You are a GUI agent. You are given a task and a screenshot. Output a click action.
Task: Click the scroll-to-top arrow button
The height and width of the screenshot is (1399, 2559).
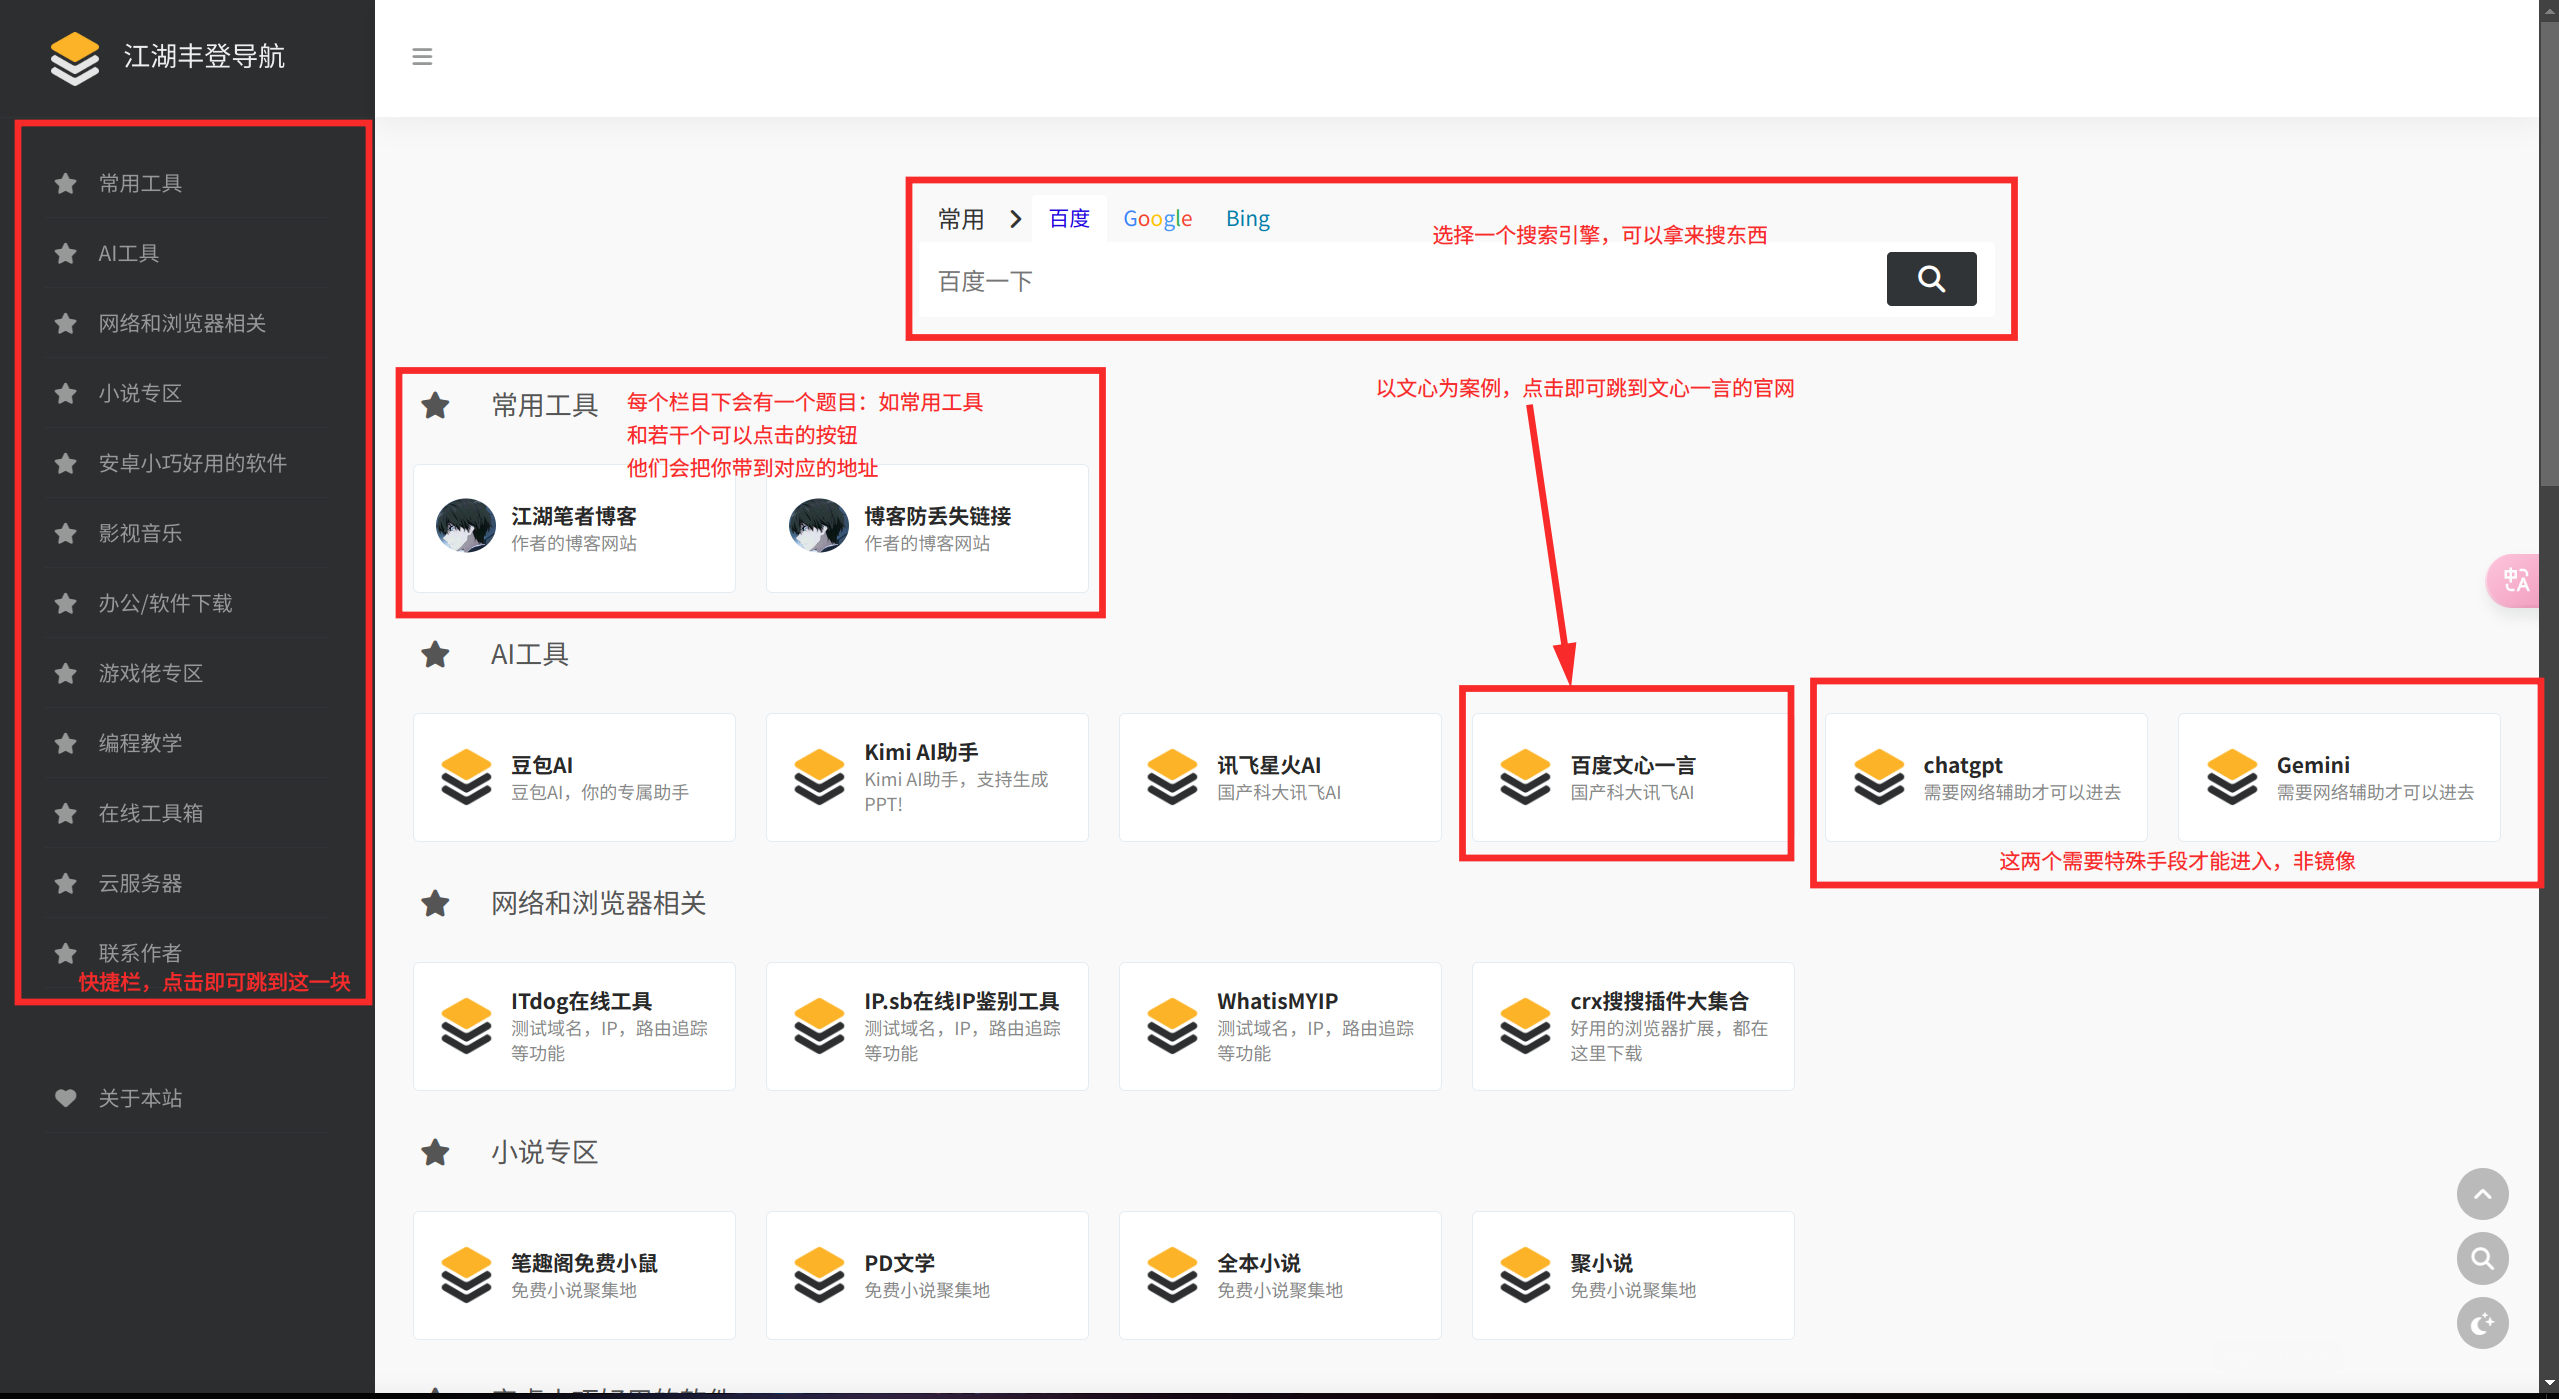pyautogui.click(x=2481, y=1193)
